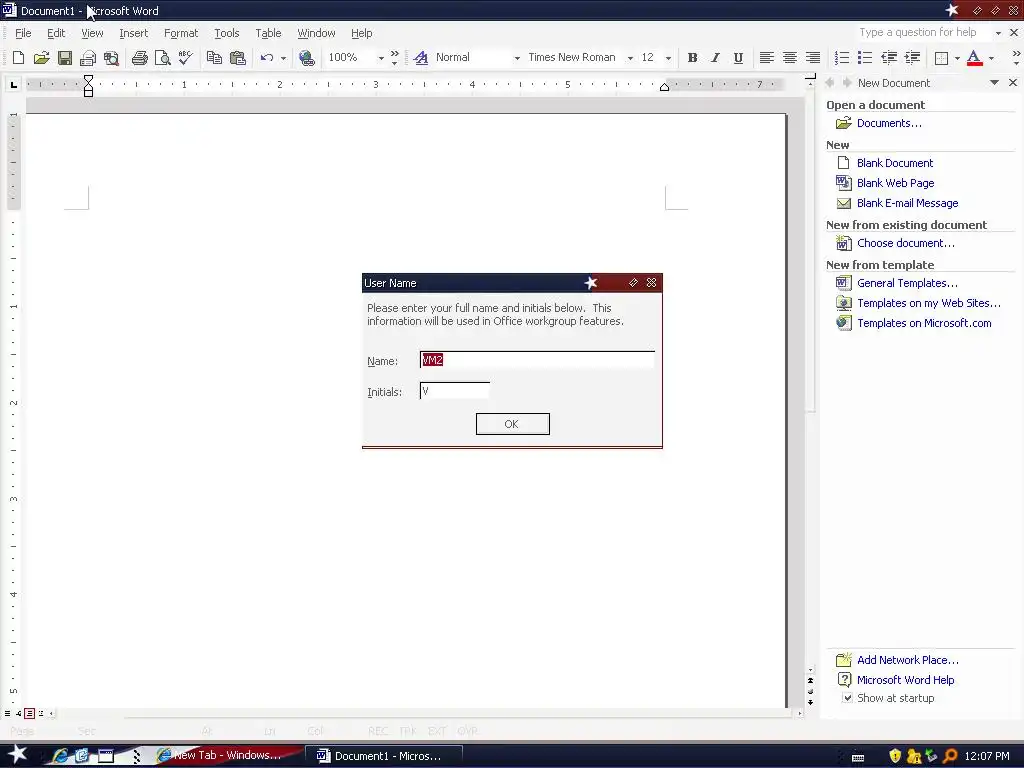The image size is (1024, 768).
Task: Click Internet Explorer quick launch icon
Action: click(x=60, y=756)
